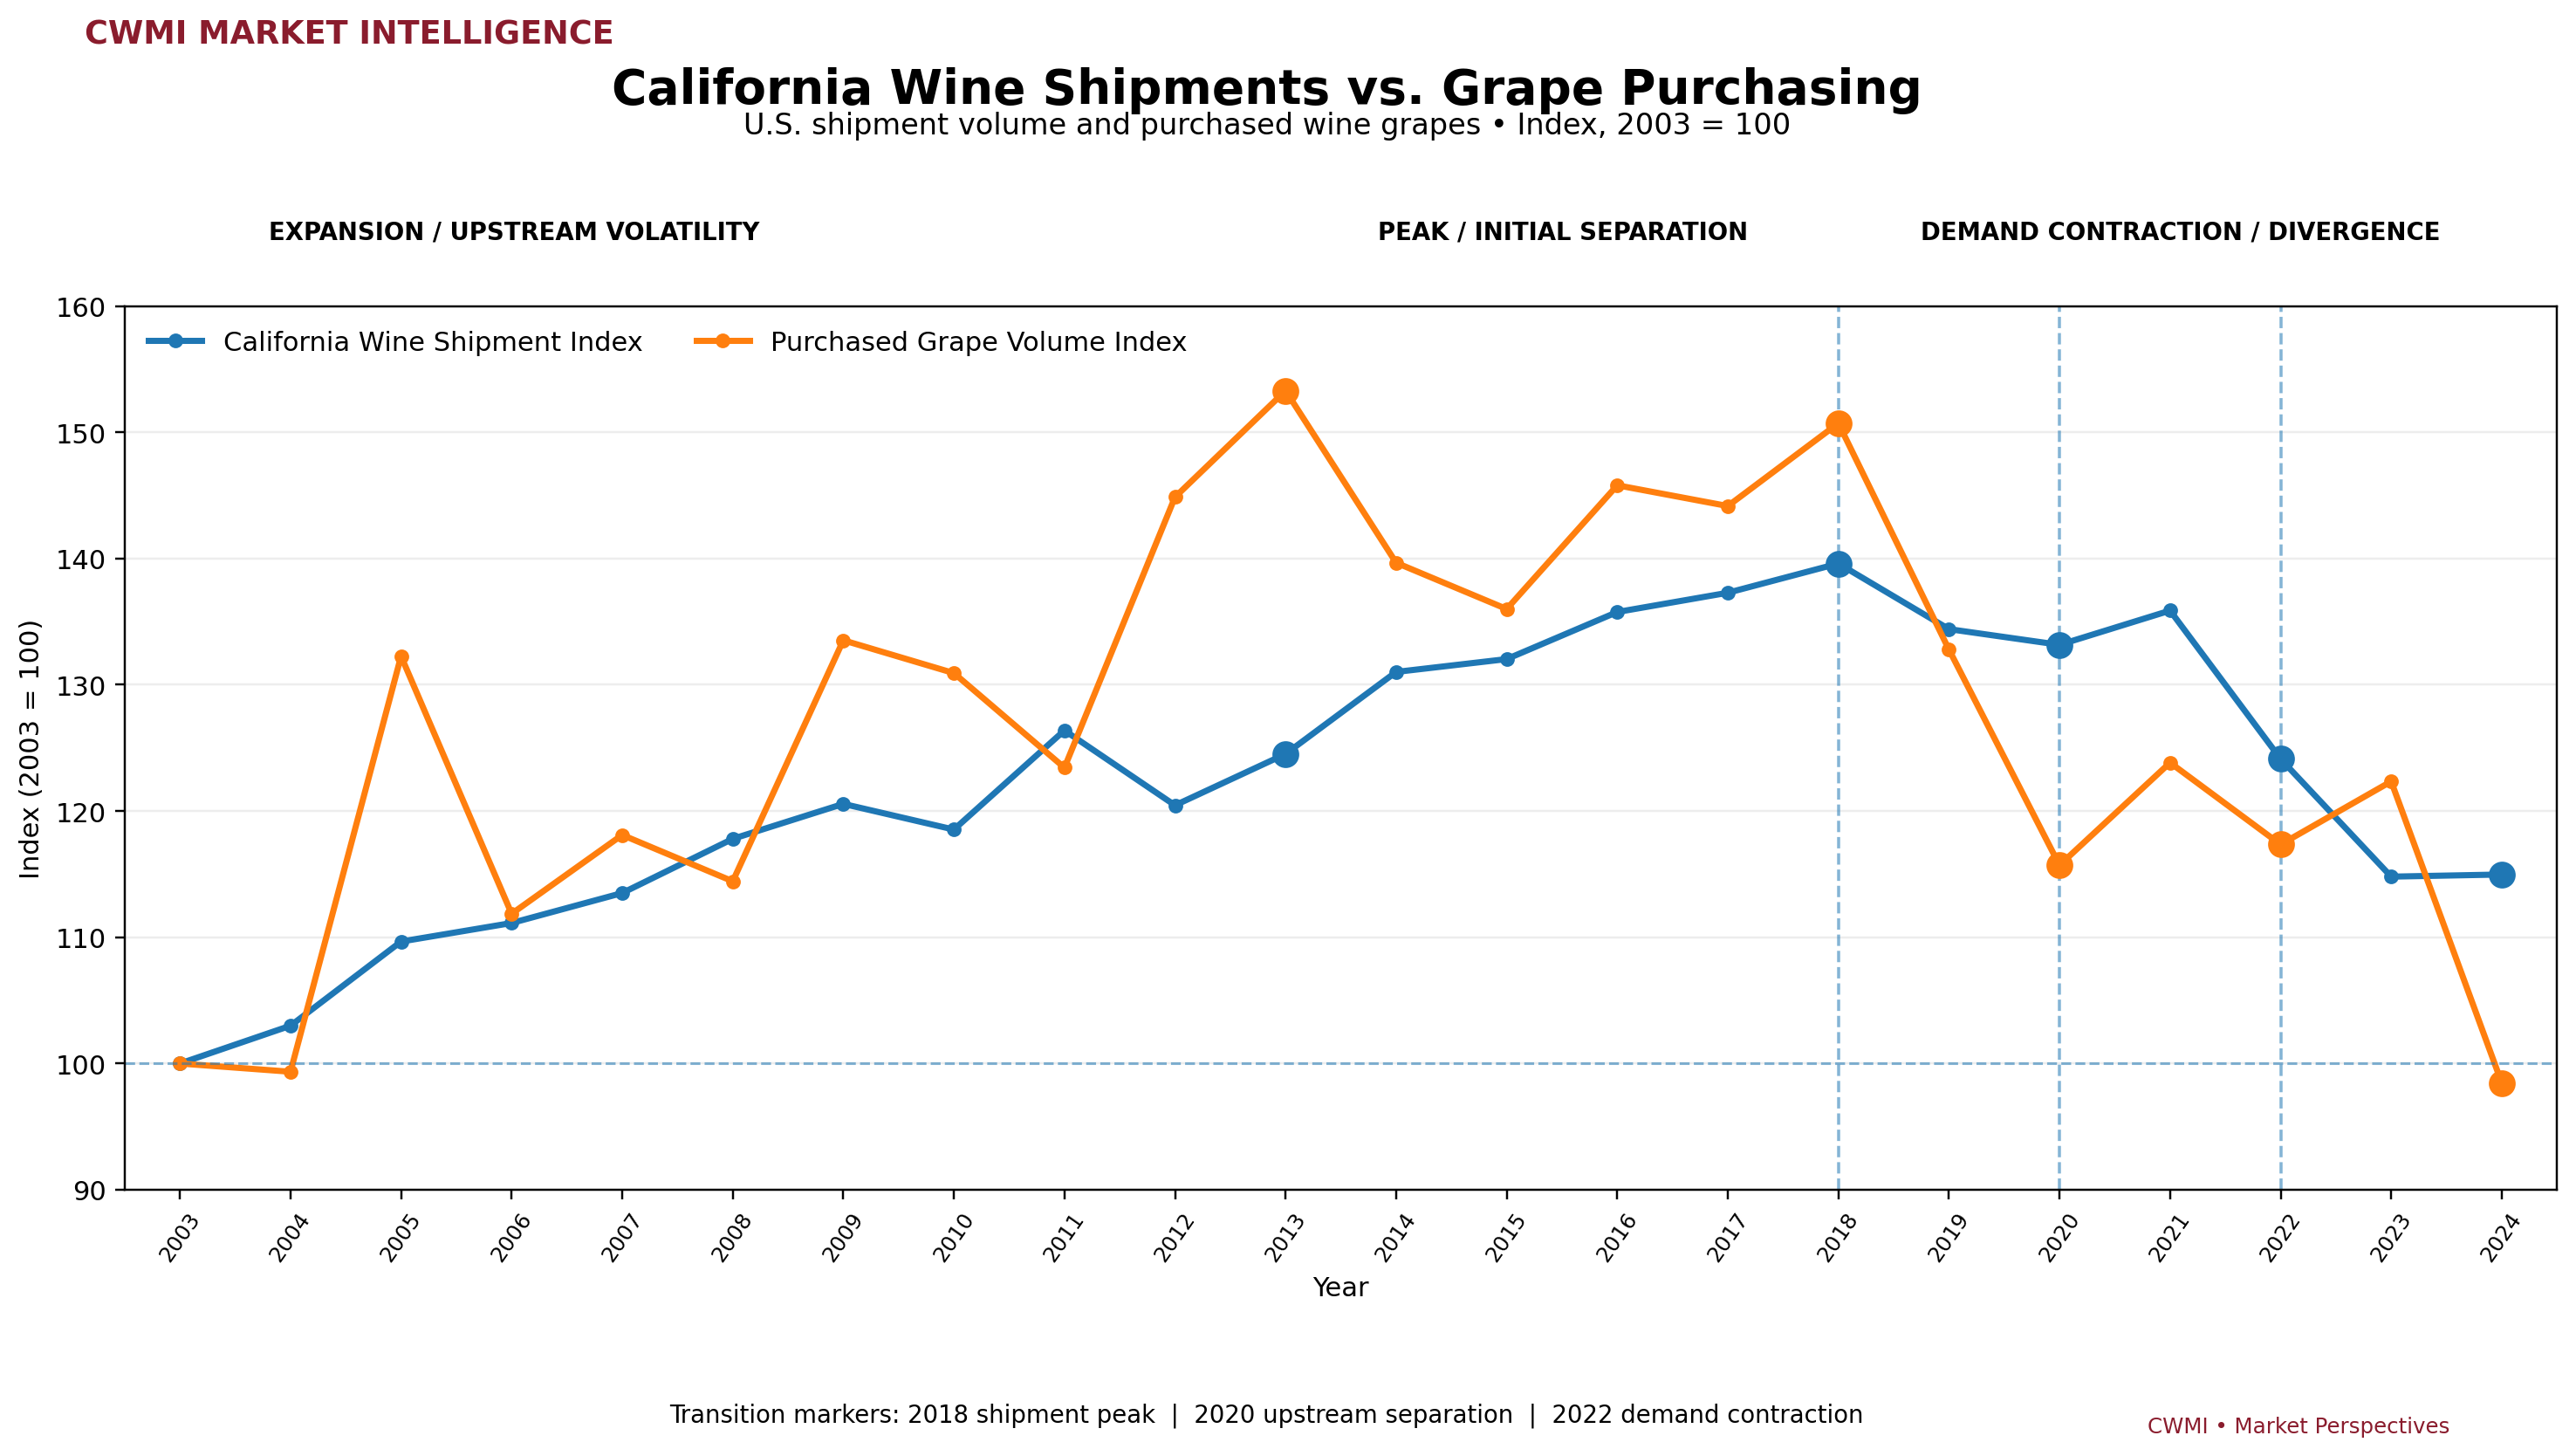Click California Wine Shipment Index legend entry

point(394,342)
